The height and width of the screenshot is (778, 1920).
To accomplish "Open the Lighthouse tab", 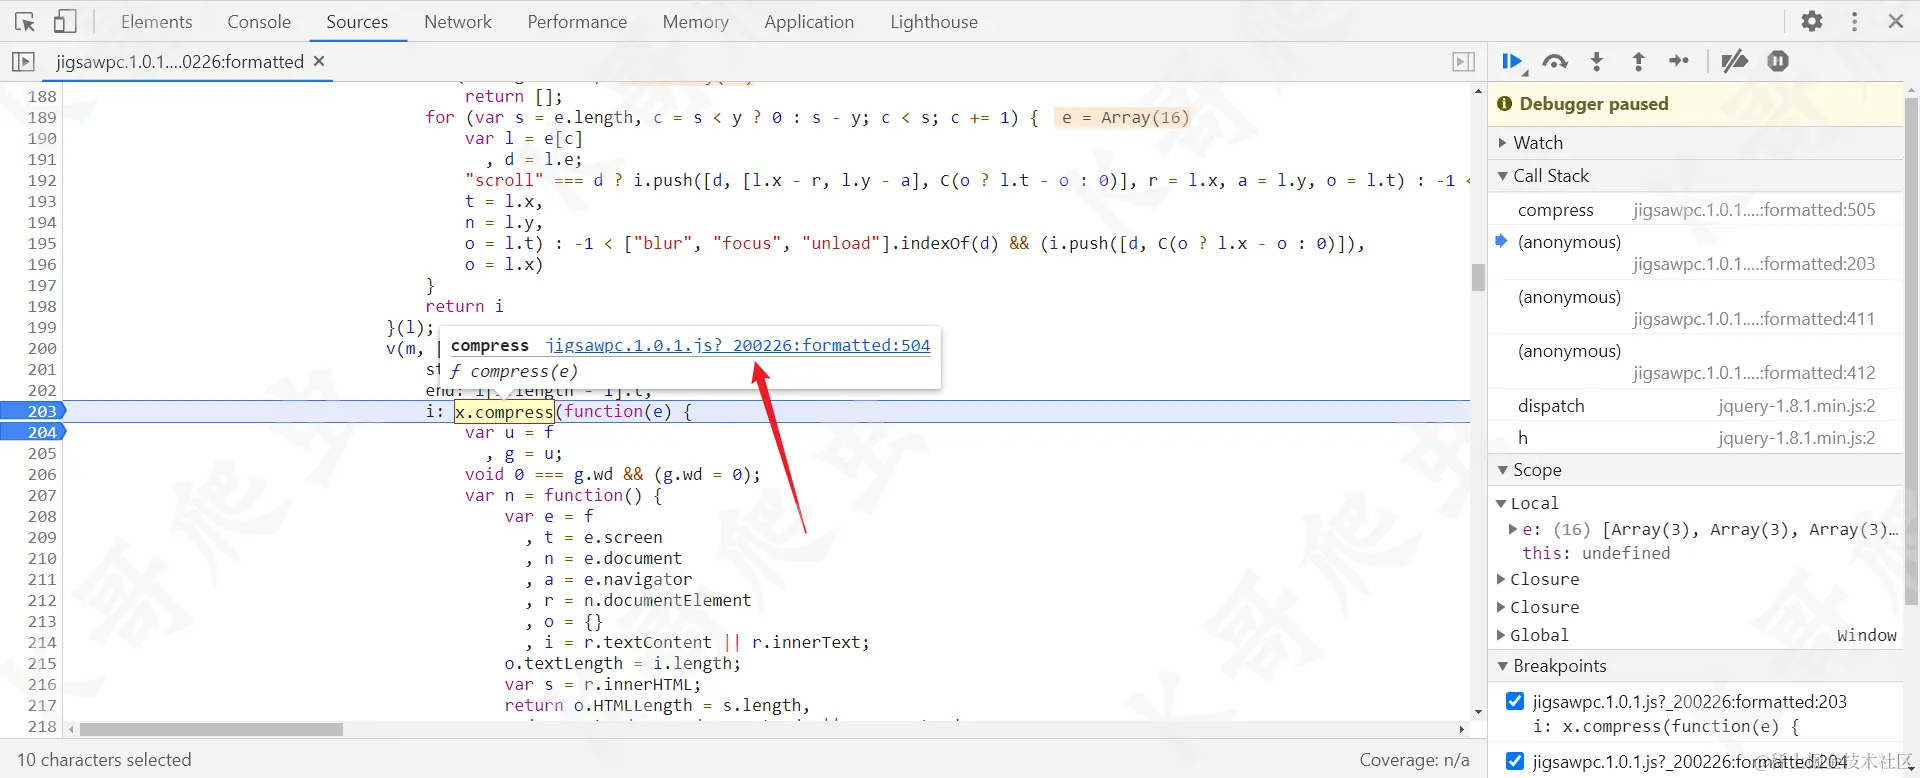I will (x=934, y=21).
